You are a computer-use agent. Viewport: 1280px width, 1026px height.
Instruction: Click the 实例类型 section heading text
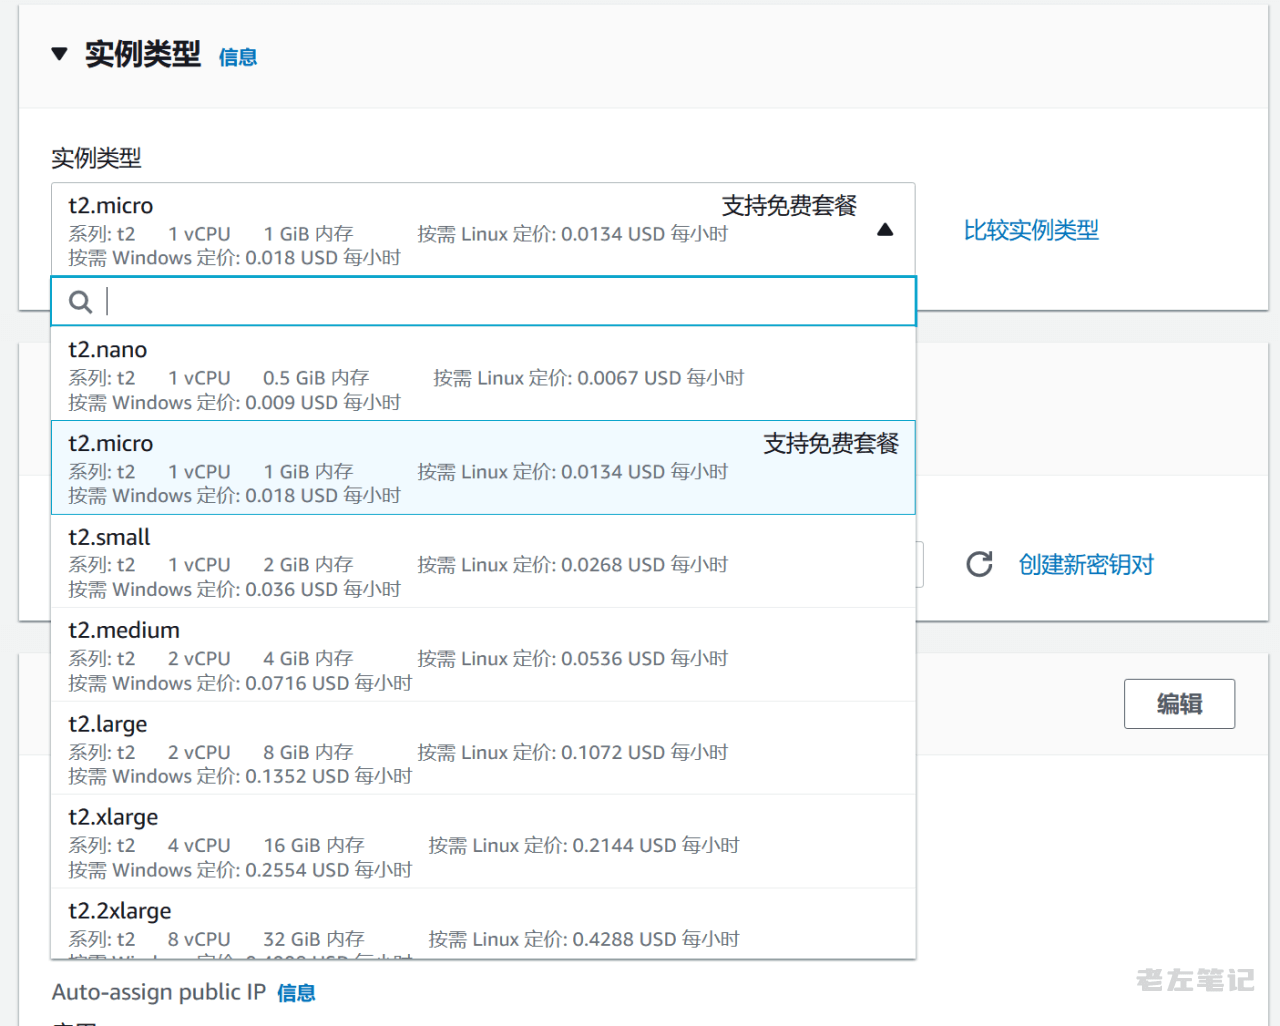click(142, 54)
